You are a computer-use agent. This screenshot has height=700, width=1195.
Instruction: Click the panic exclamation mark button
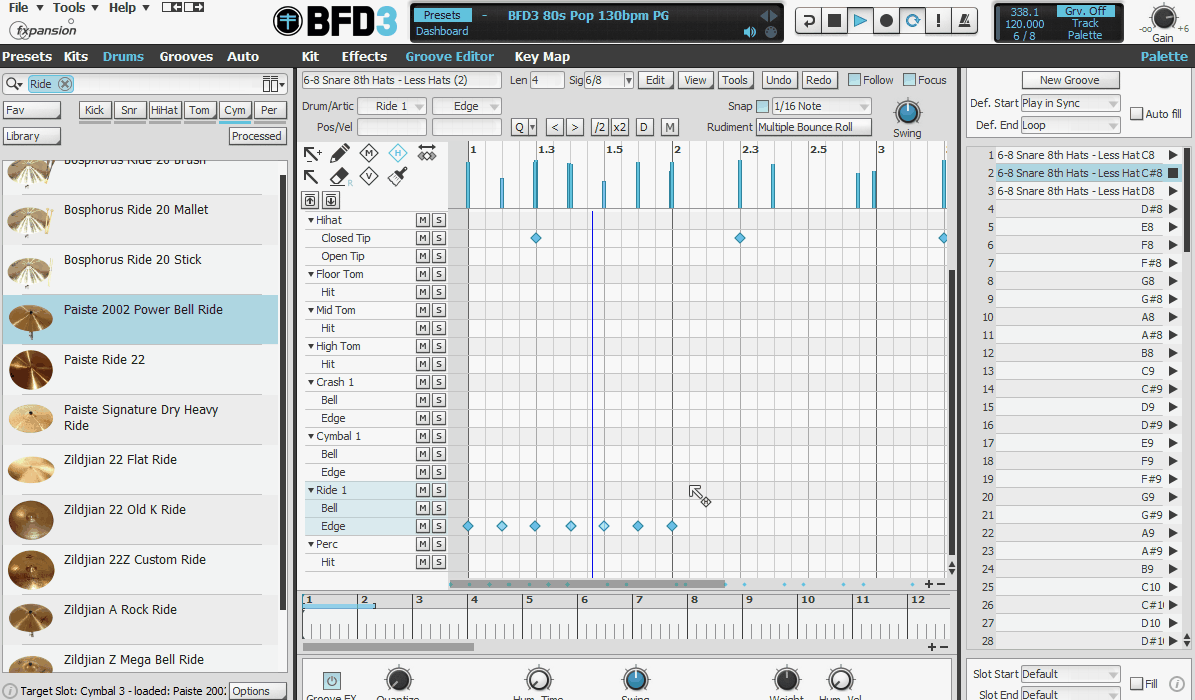(x=938, y=21)
